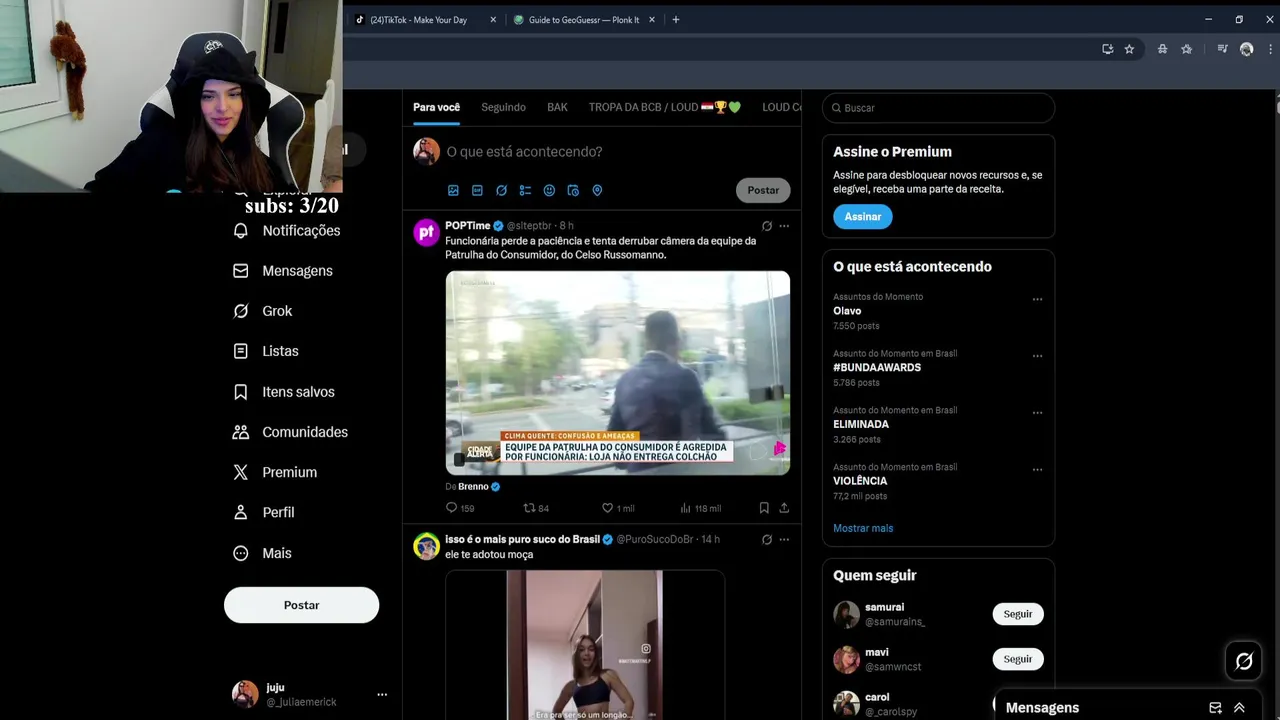Screen dimensions: 1280x720
Task: Open more options on PuroSucoDoBr post
Action: pyautogui.click(x=784, y=539)
